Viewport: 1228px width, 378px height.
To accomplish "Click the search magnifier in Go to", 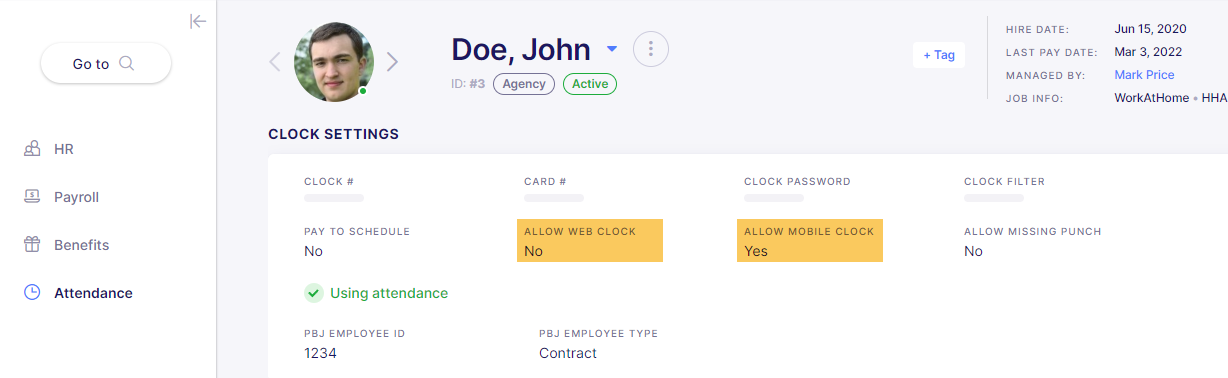I will pyautogui.click(x=127, y=63).
